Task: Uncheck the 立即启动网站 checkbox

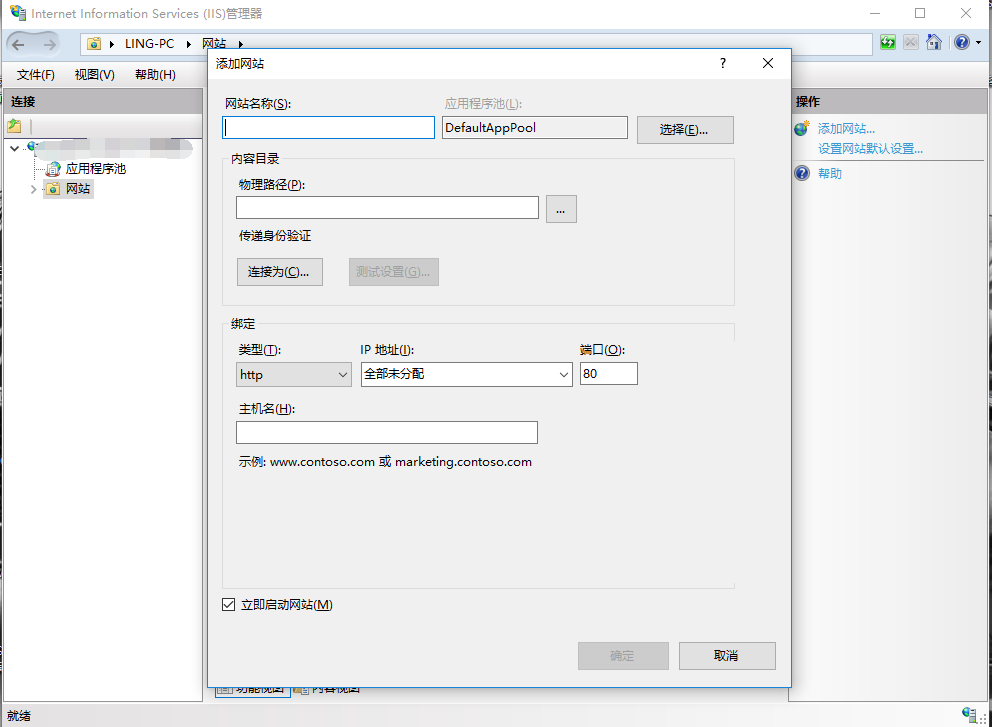Action: (229, 605)
